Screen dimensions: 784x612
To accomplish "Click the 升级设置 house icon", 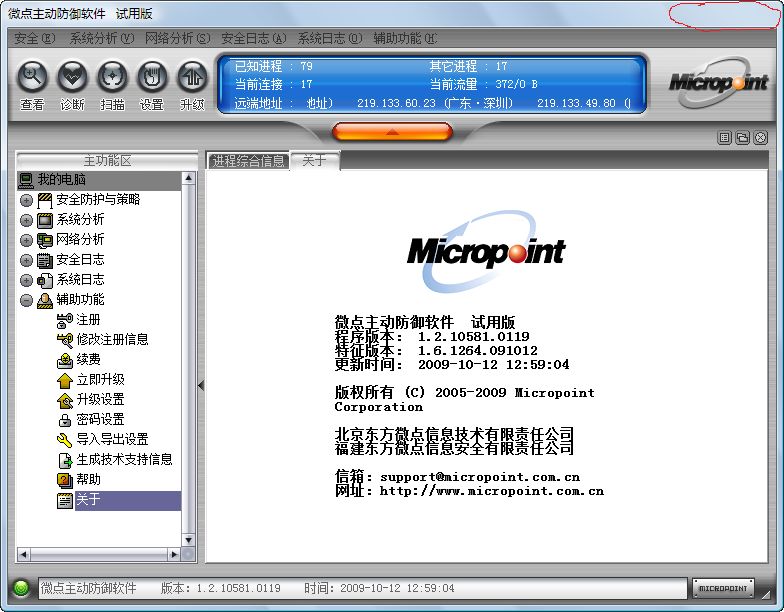I will click(64, 400).
